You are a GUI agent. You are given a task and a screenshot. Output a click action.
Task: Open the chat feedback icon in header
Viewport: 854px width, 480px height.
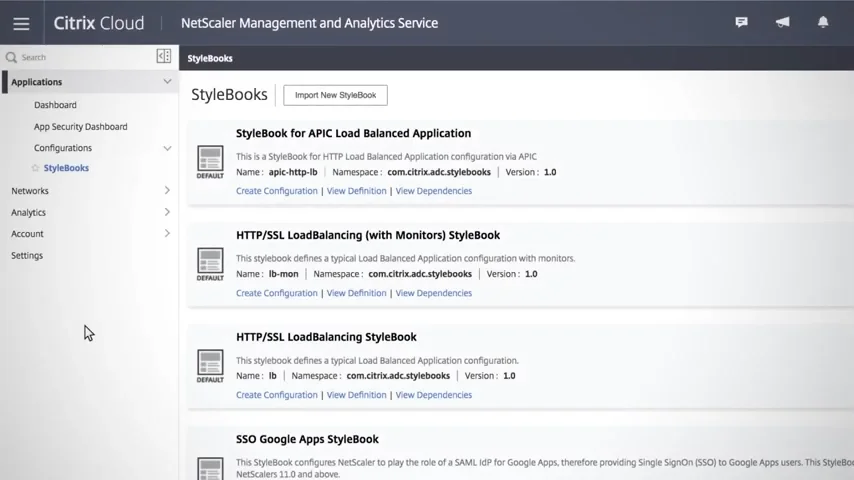click(x=741, y=22)
